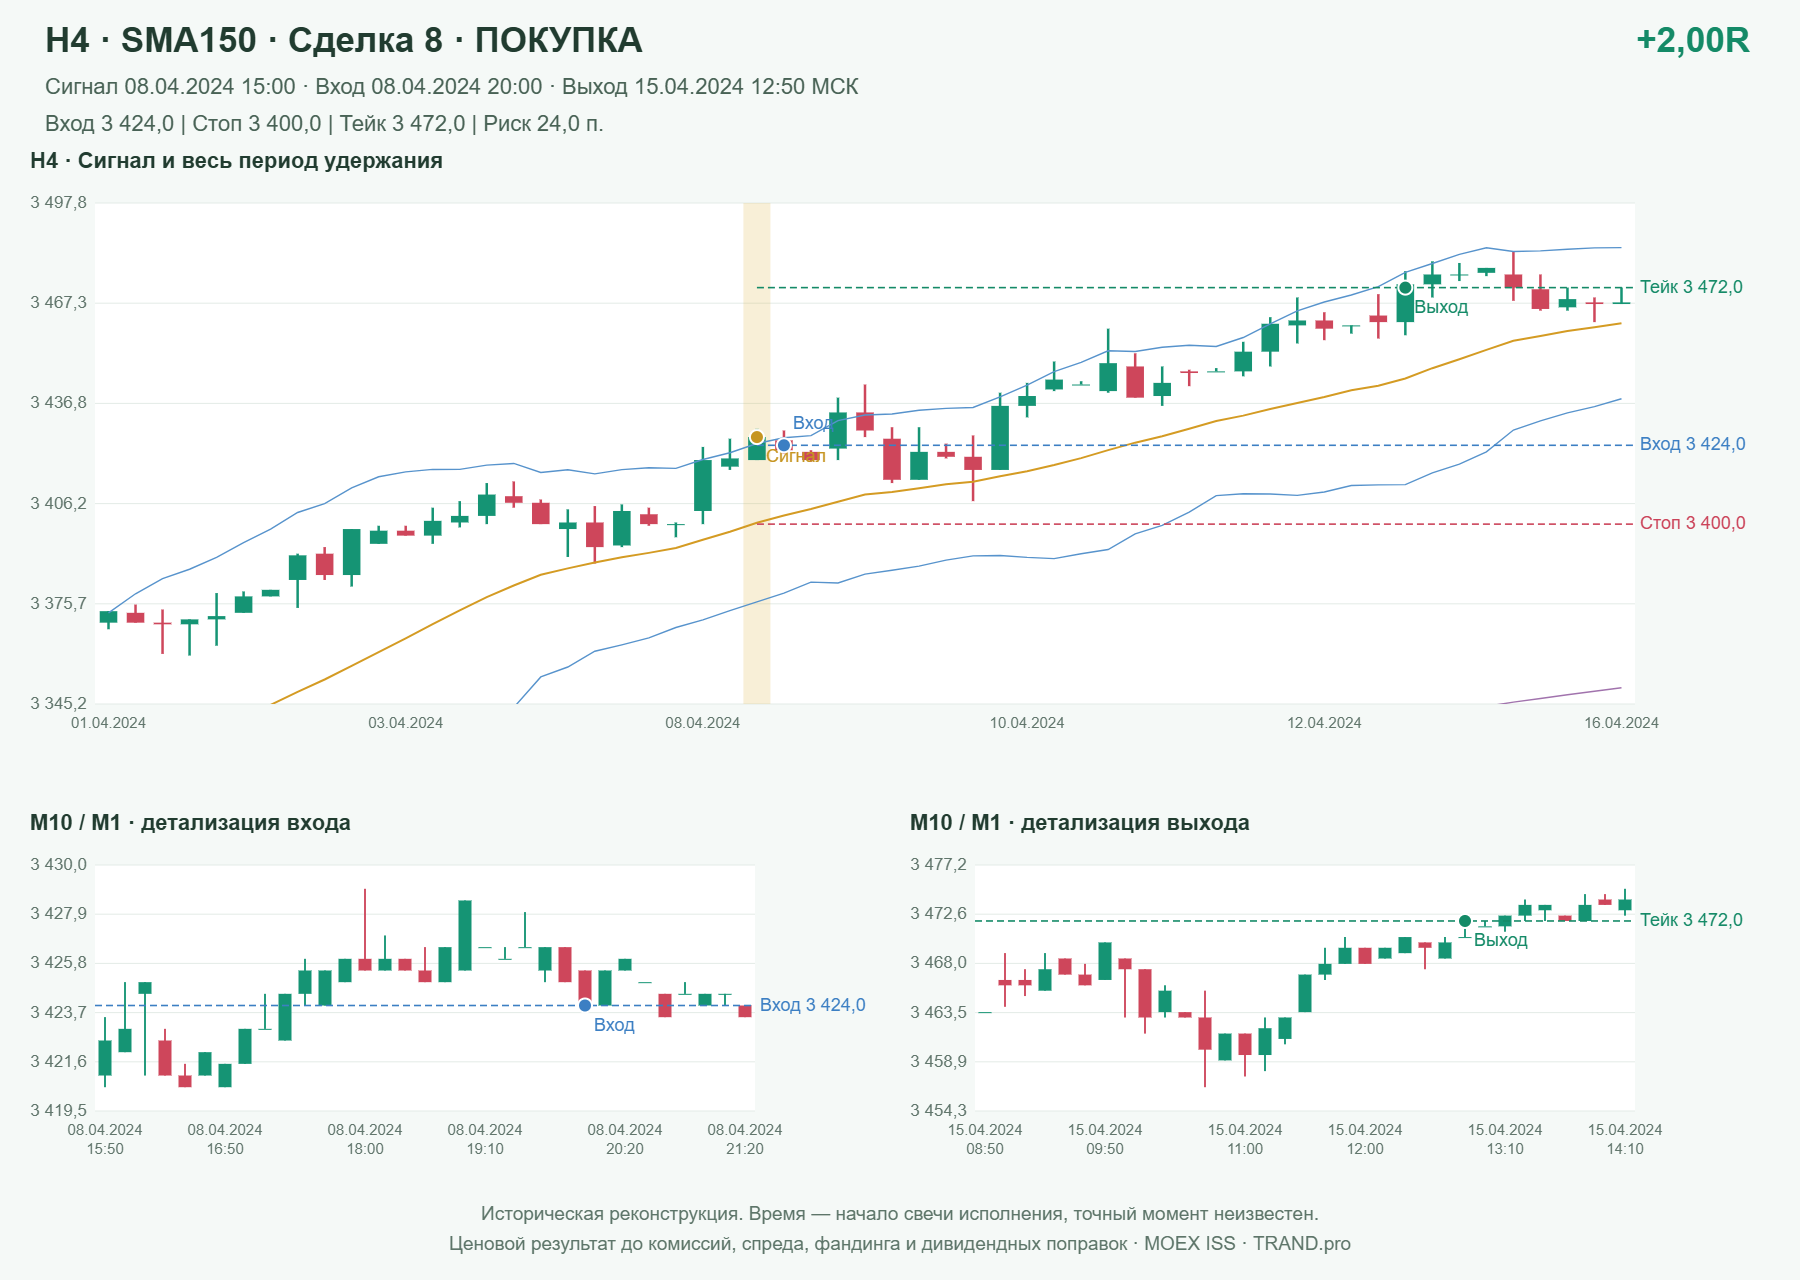
Task: Click 'Вход 3 424,0' label on main chart
Action: [1692, 444]
